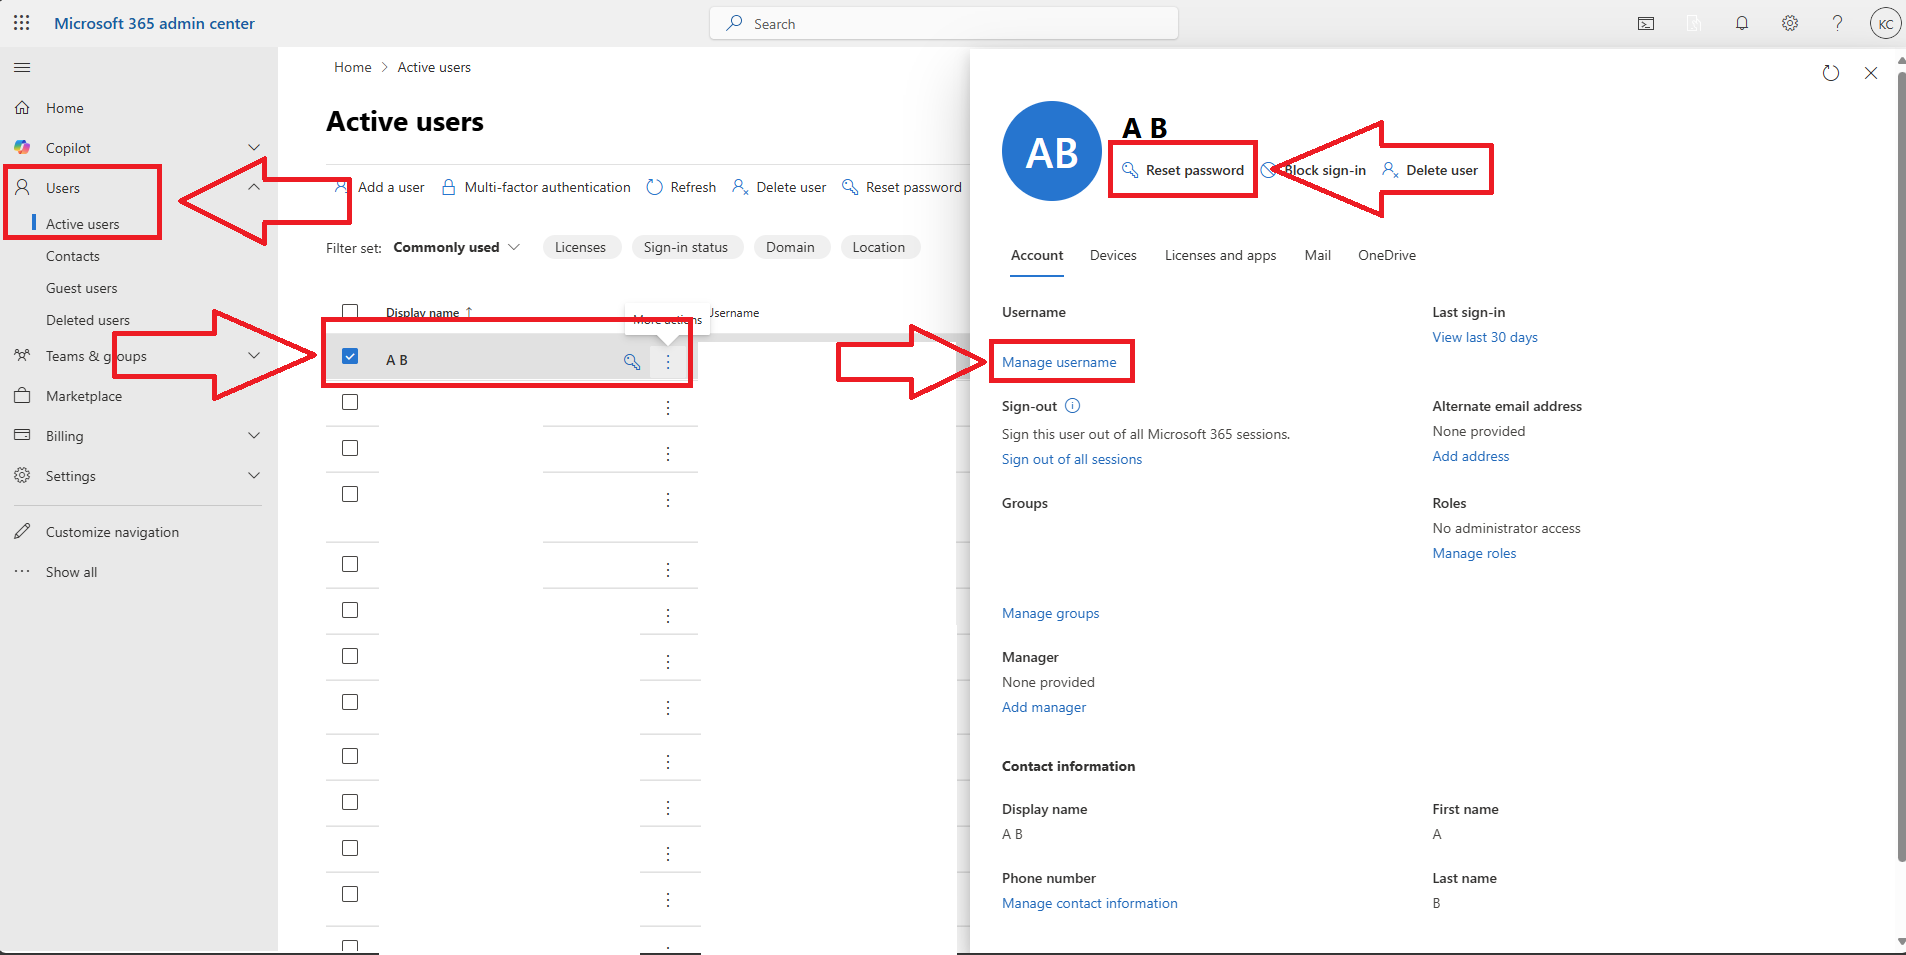Open the settings gear in the header
This screenshot has height=955, width=1906.
click(1790, 24)
